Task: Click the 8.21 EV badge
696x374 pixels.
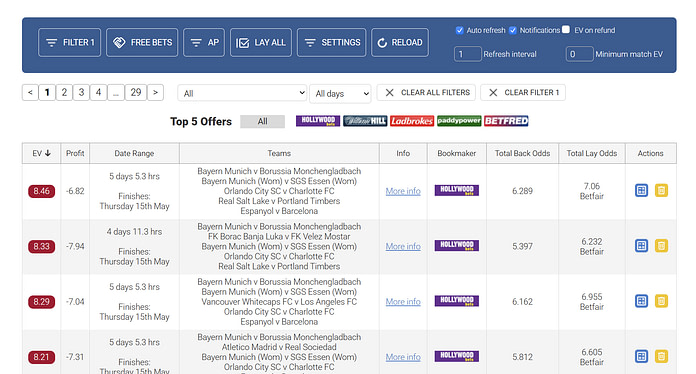Action: point(41,357)
